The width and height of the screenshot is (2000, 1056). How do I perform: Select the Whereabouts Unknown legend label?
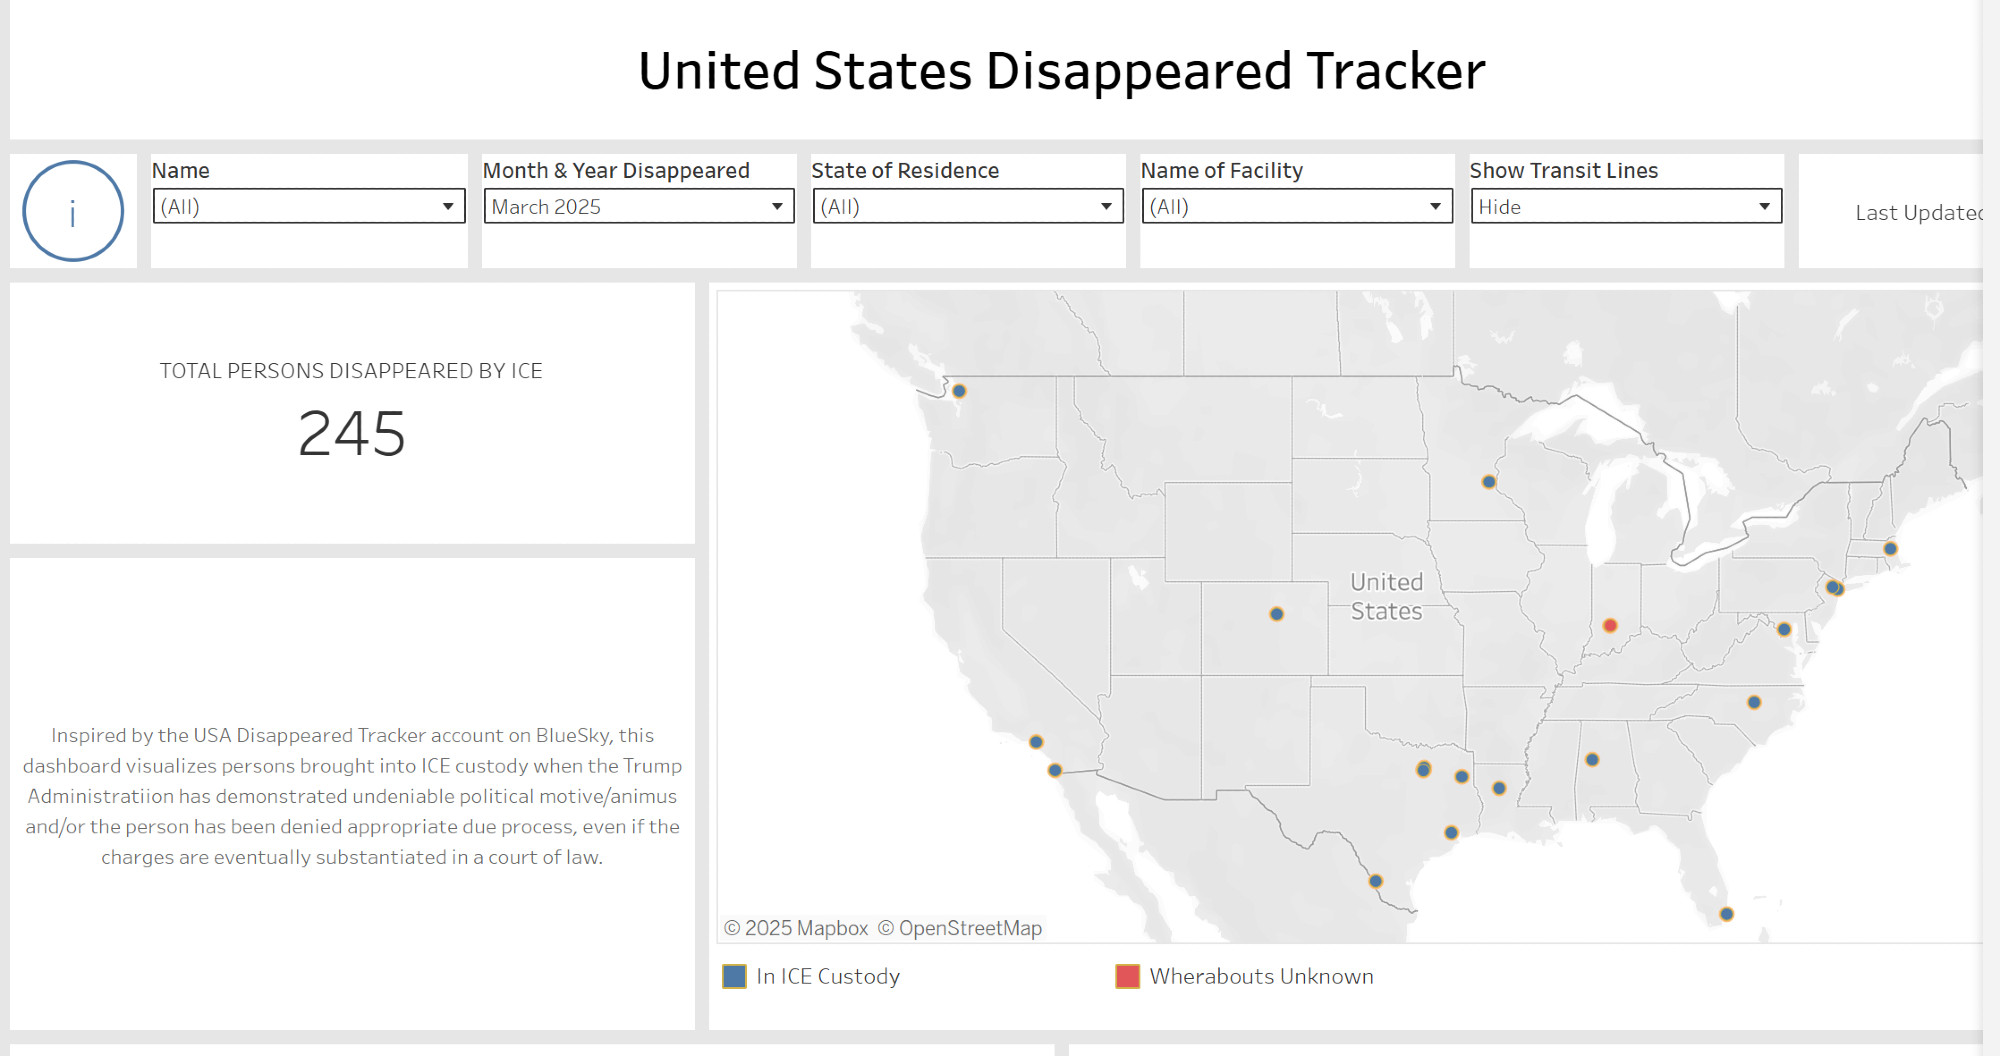(1261, 976)
